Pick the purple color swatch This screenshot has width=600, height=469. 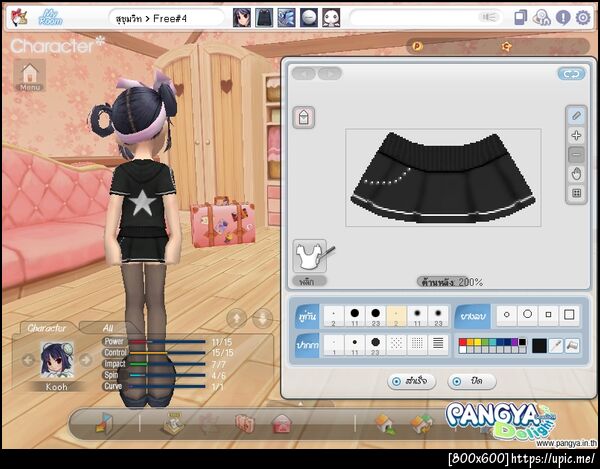[x=515, y=342]
